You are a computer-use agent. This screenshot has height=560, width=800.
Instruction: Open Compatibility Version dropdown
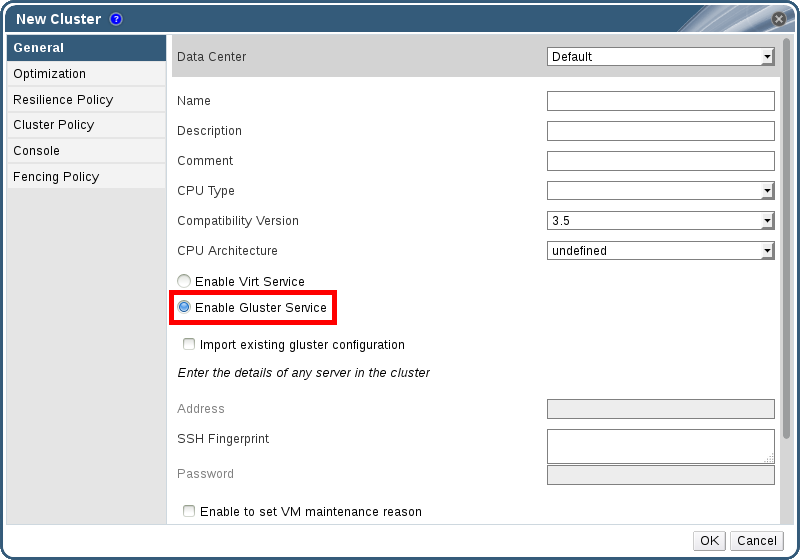coord(660,221)
